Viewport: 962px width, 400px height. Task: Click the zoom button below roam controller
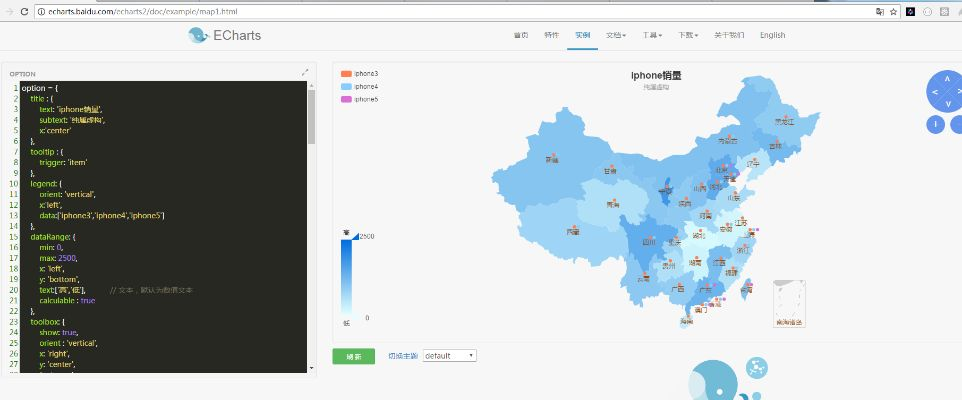[x=935, y=124]
